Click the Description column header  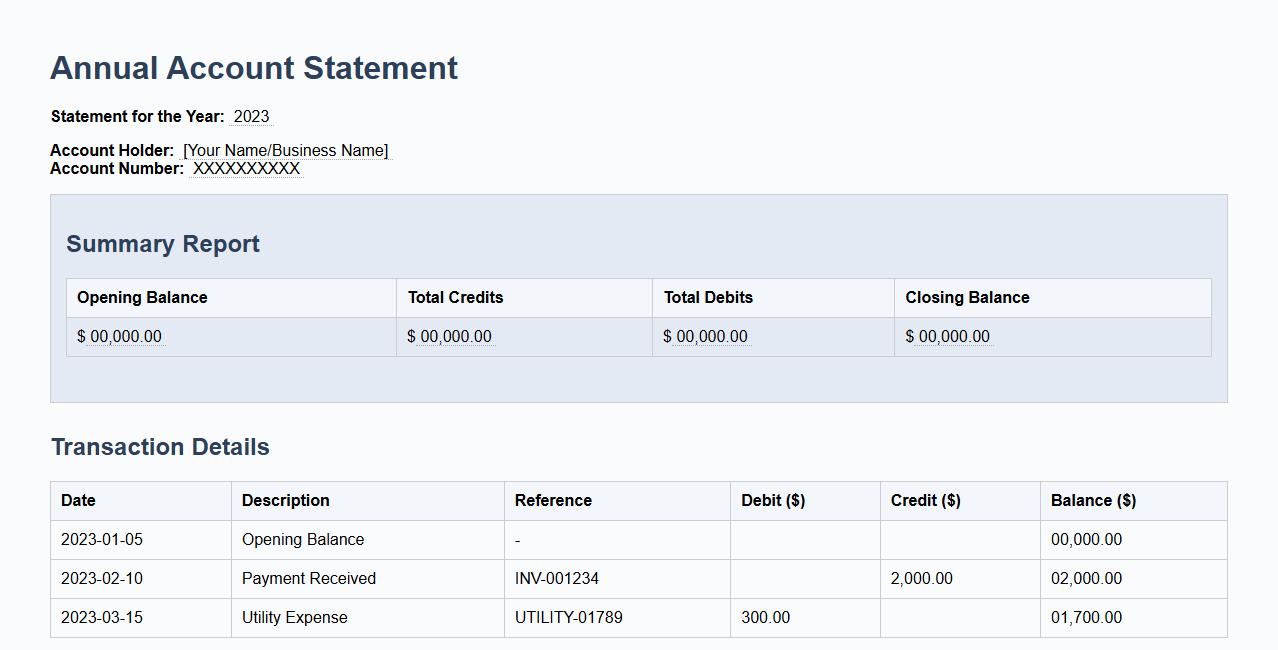tap(286, 500)
